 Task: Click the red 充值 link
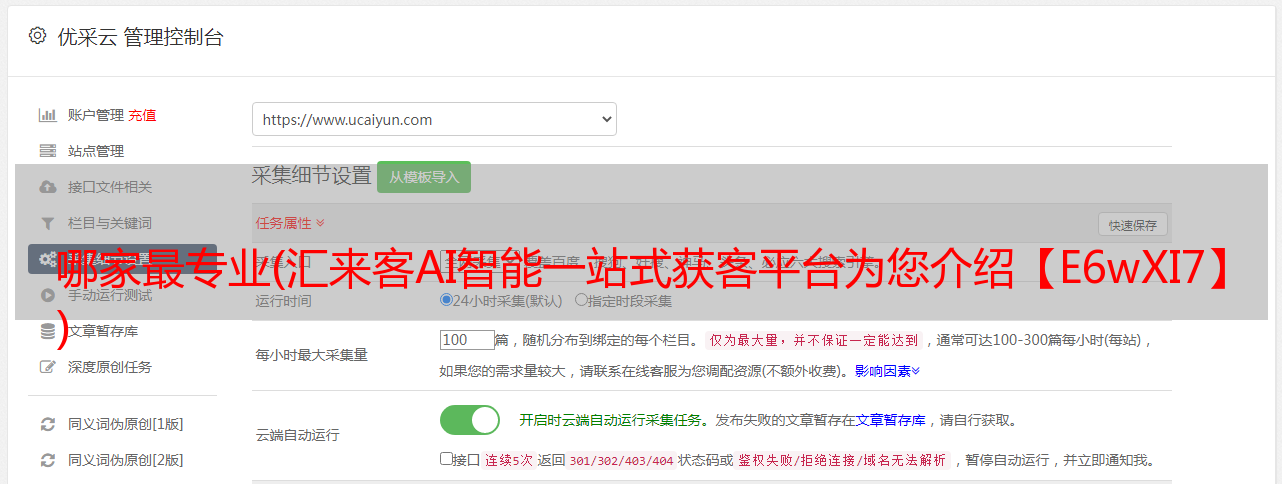point(142,115)
